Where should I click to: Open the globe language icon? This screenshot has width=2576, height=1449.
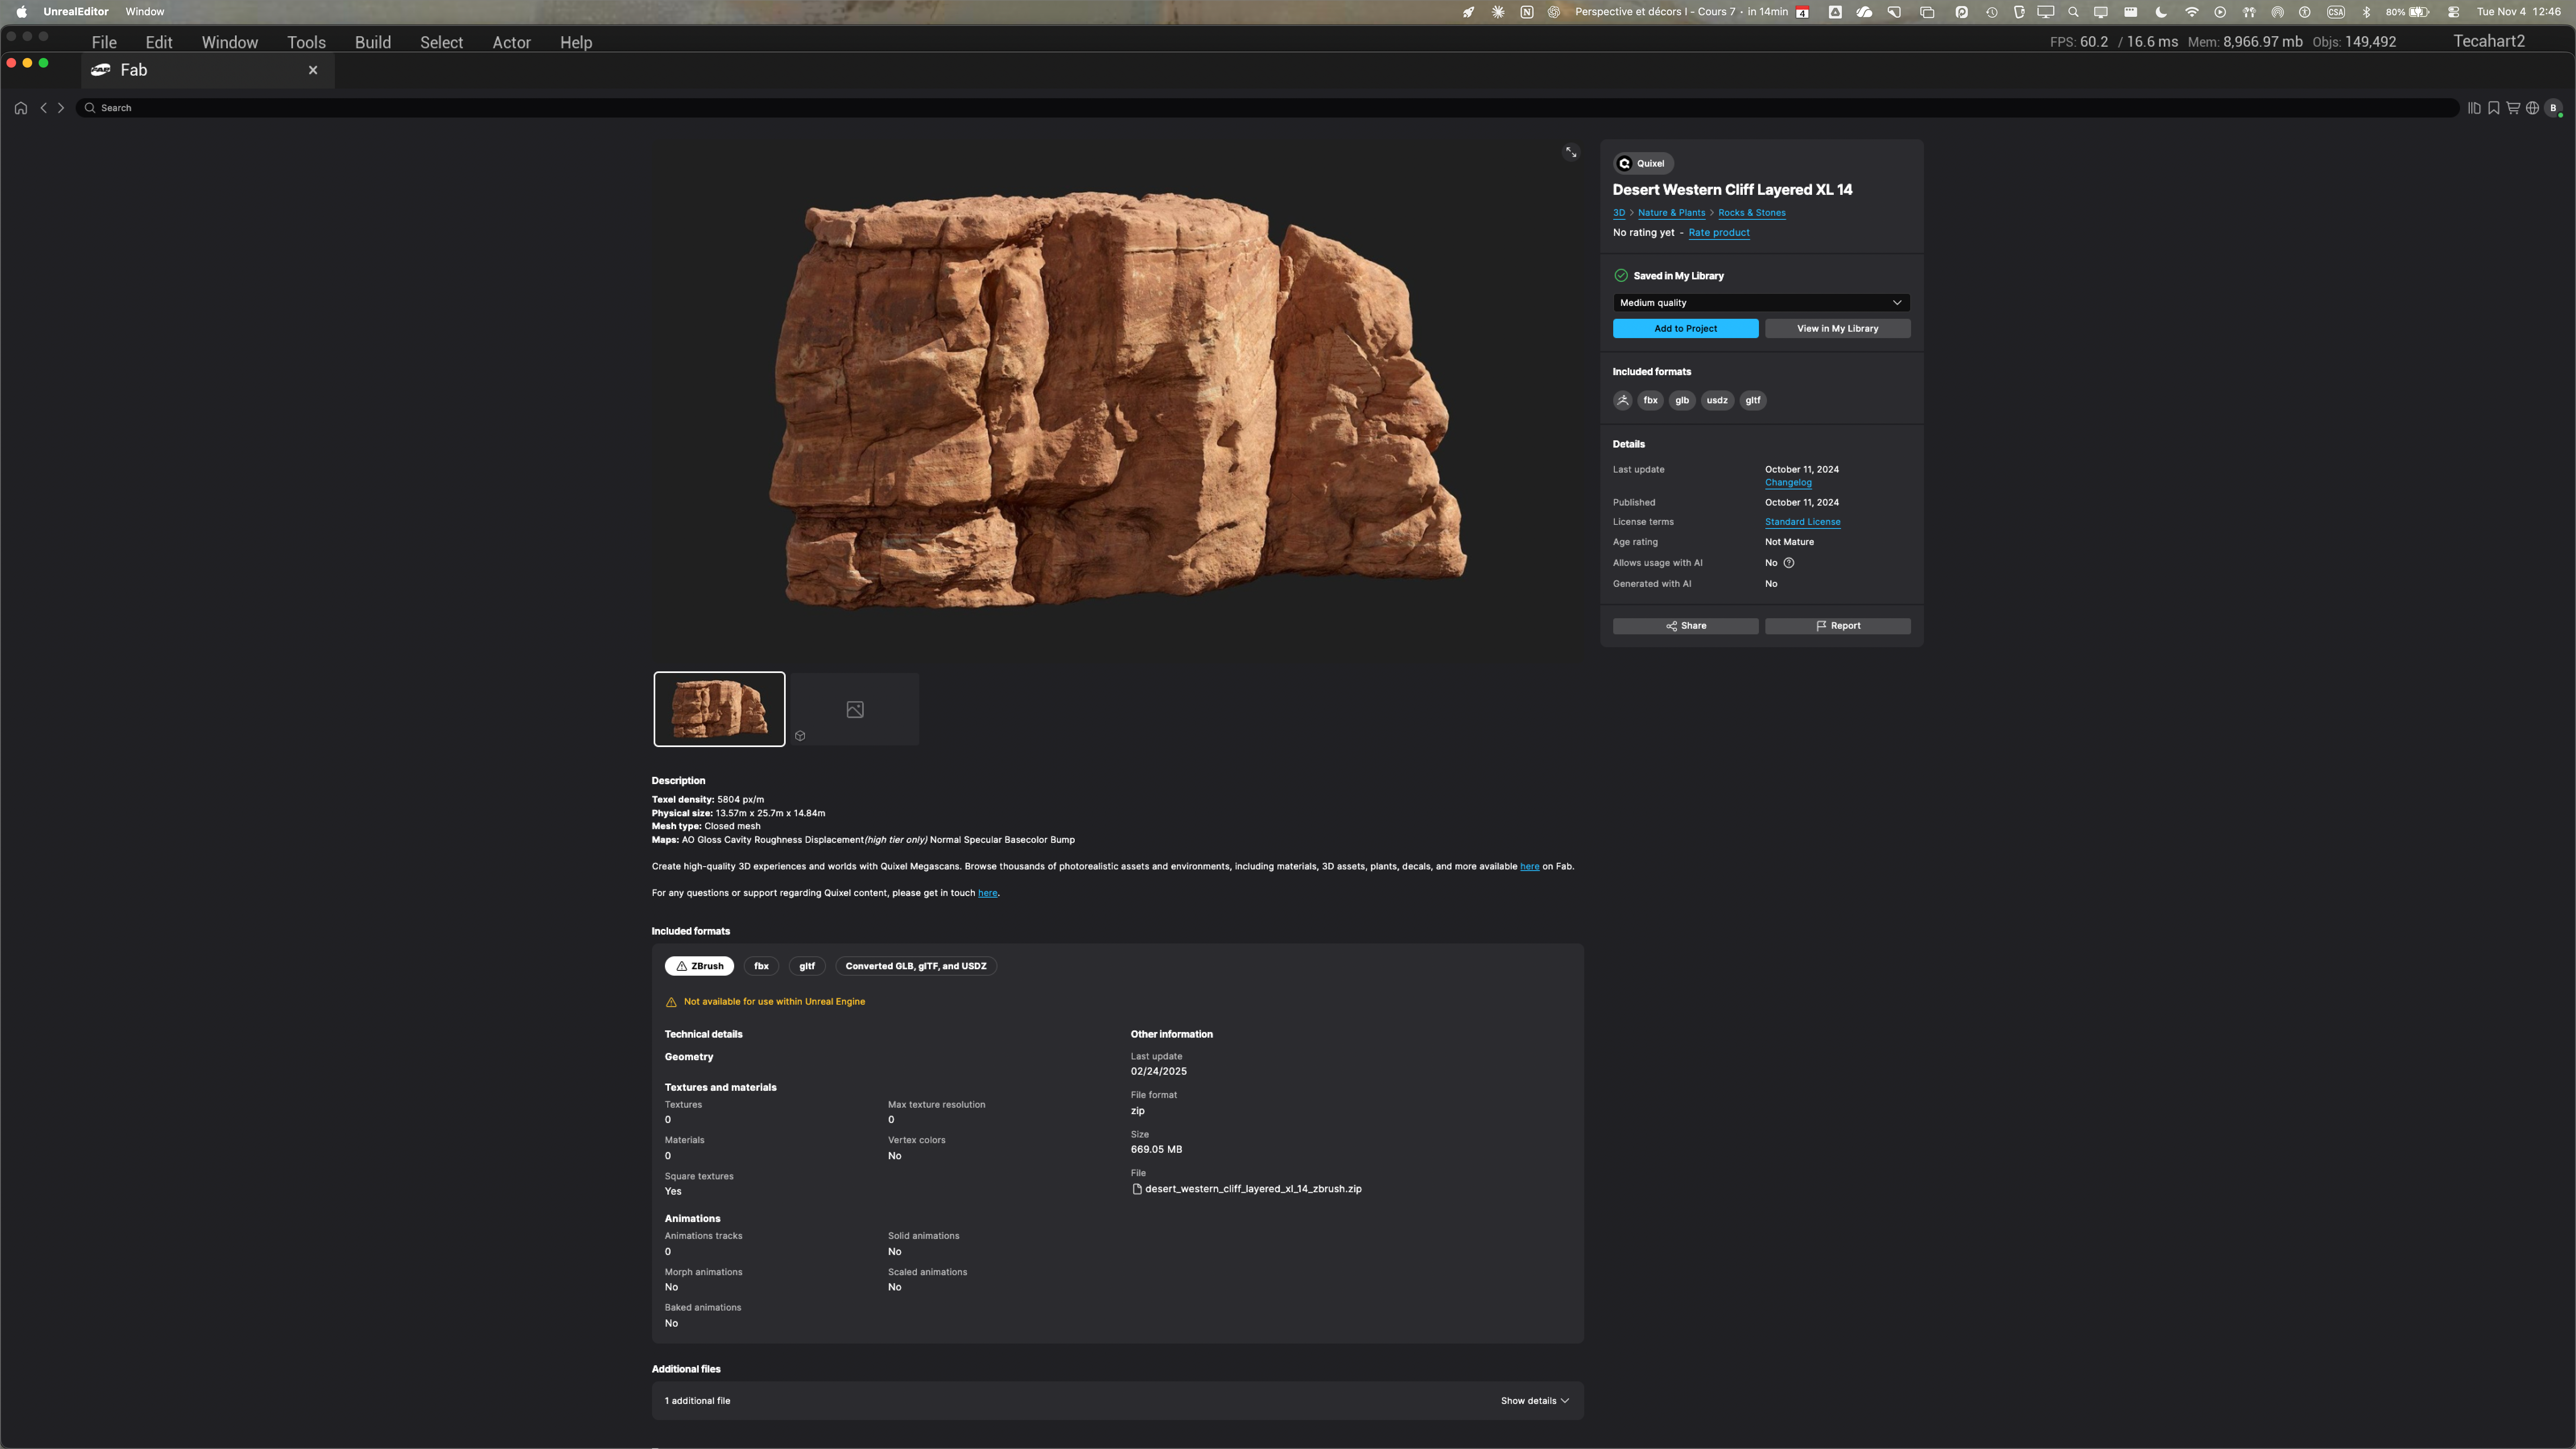[2532, 108]
